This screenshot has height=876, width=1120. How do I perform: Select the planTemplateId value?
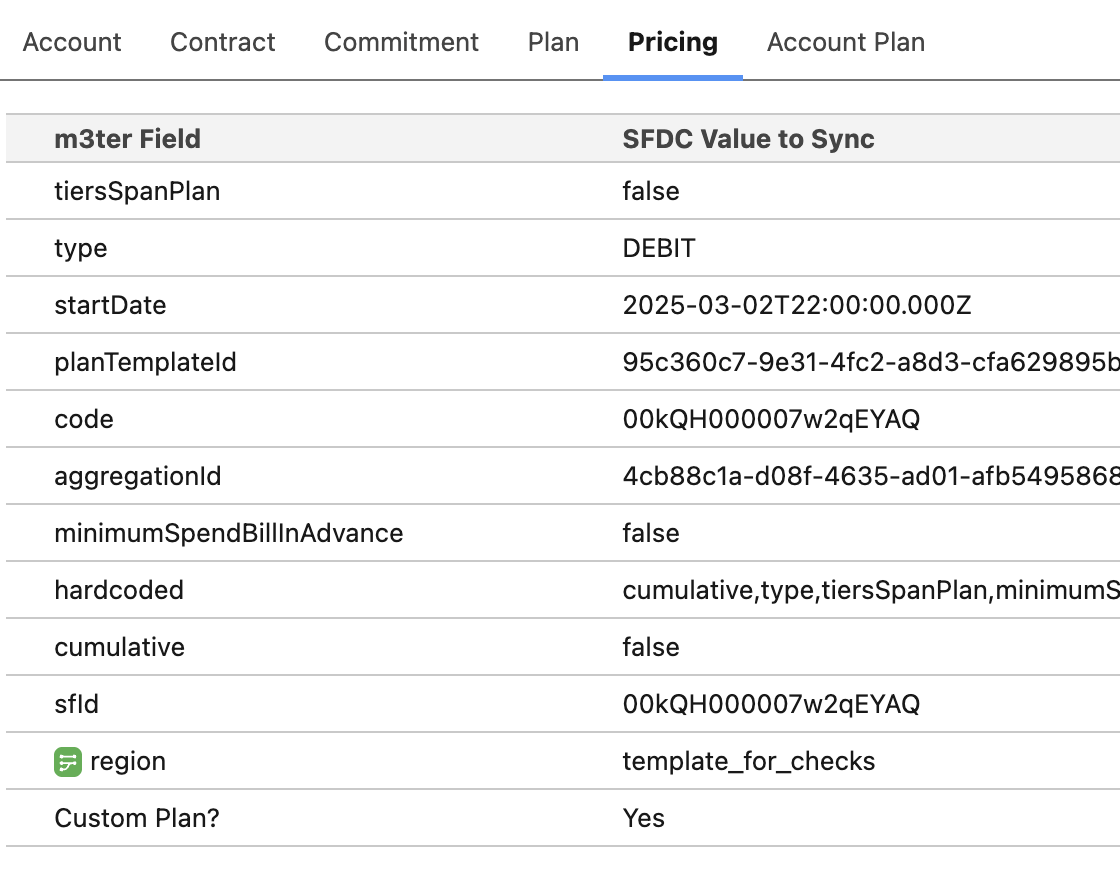(870, 362)
